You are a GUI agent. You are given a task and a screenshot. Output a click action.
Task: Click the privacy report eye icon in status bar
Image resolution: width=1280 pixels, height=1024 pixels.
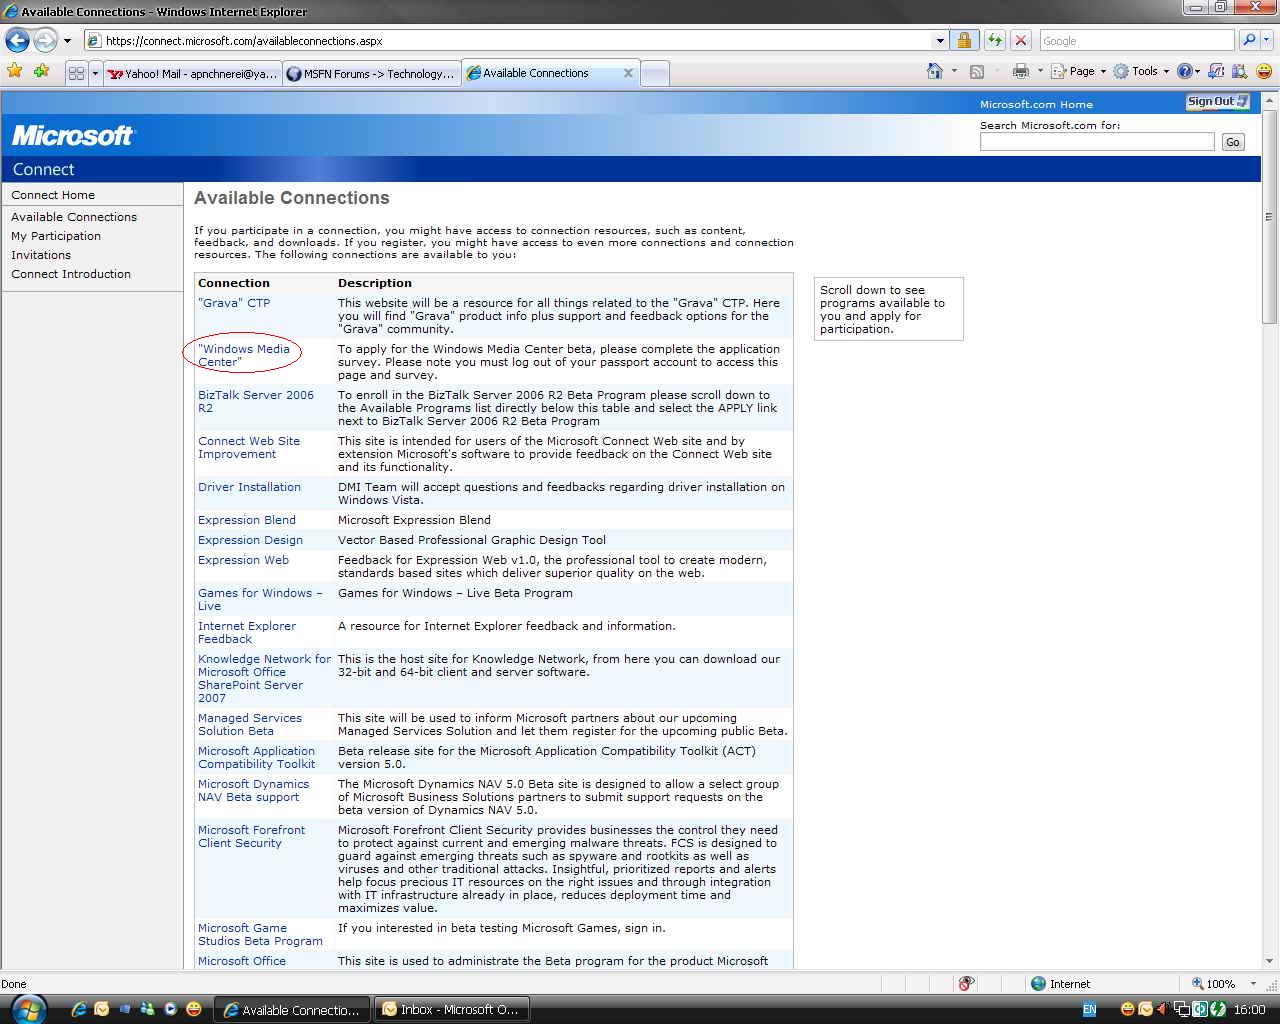coord(966,984)
